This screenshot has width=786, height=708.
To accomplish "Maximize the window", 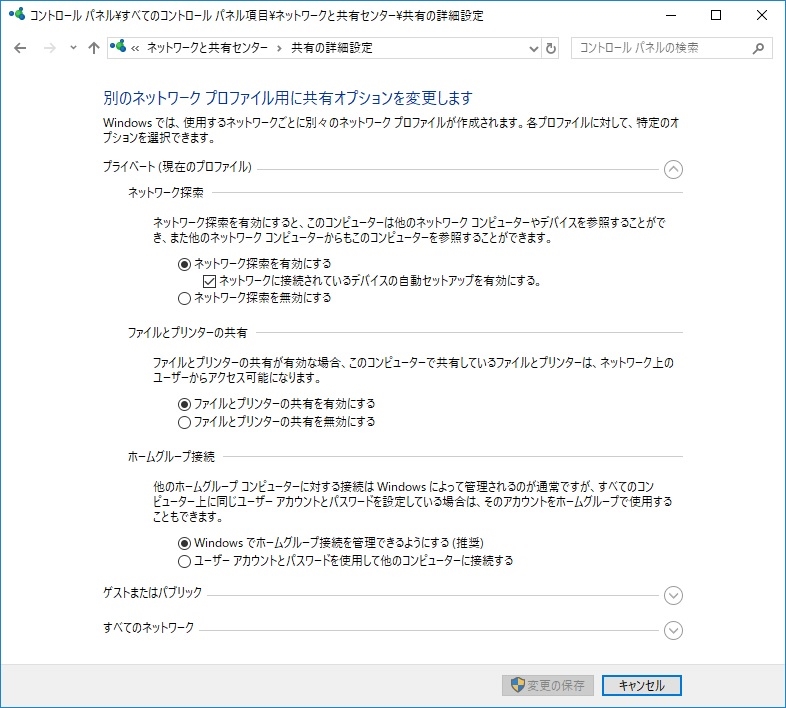I will tap(716, 15).
